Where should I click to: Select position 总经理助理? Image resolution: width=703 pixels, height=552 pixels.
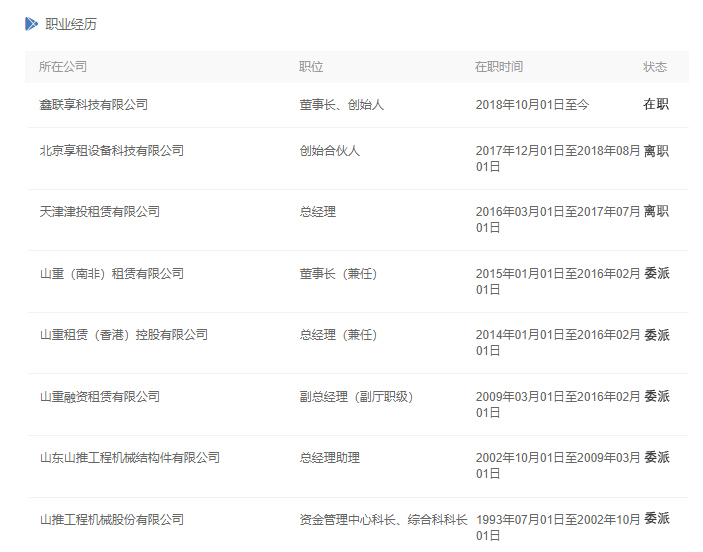pyautogui.click(x=330, y=458)
